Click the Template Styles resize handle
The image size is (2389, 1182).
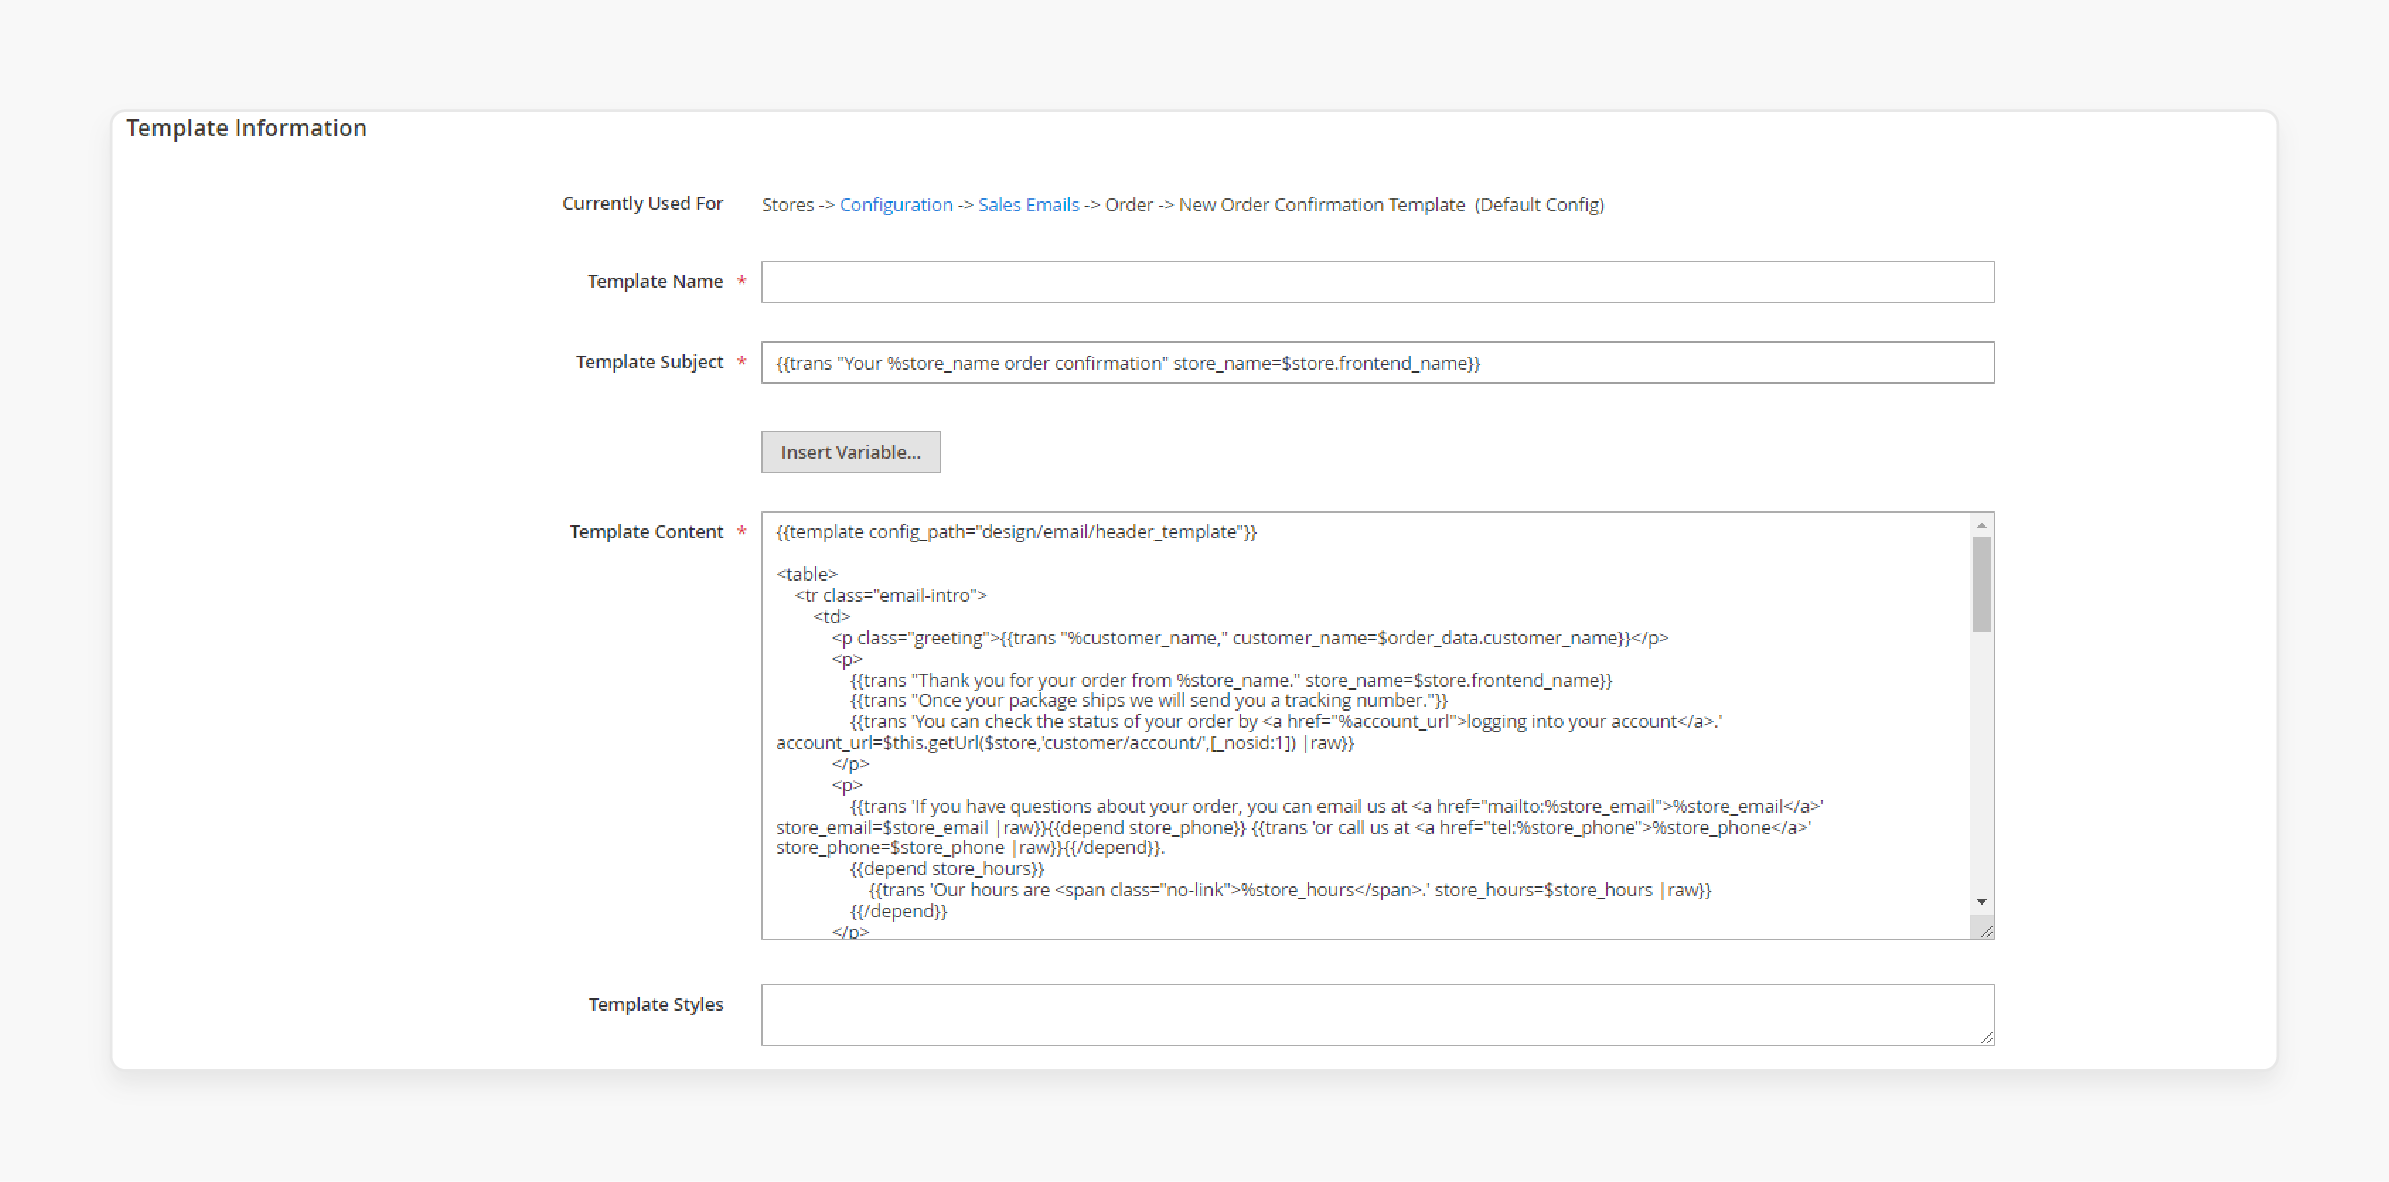[x=1985, y=1037]
